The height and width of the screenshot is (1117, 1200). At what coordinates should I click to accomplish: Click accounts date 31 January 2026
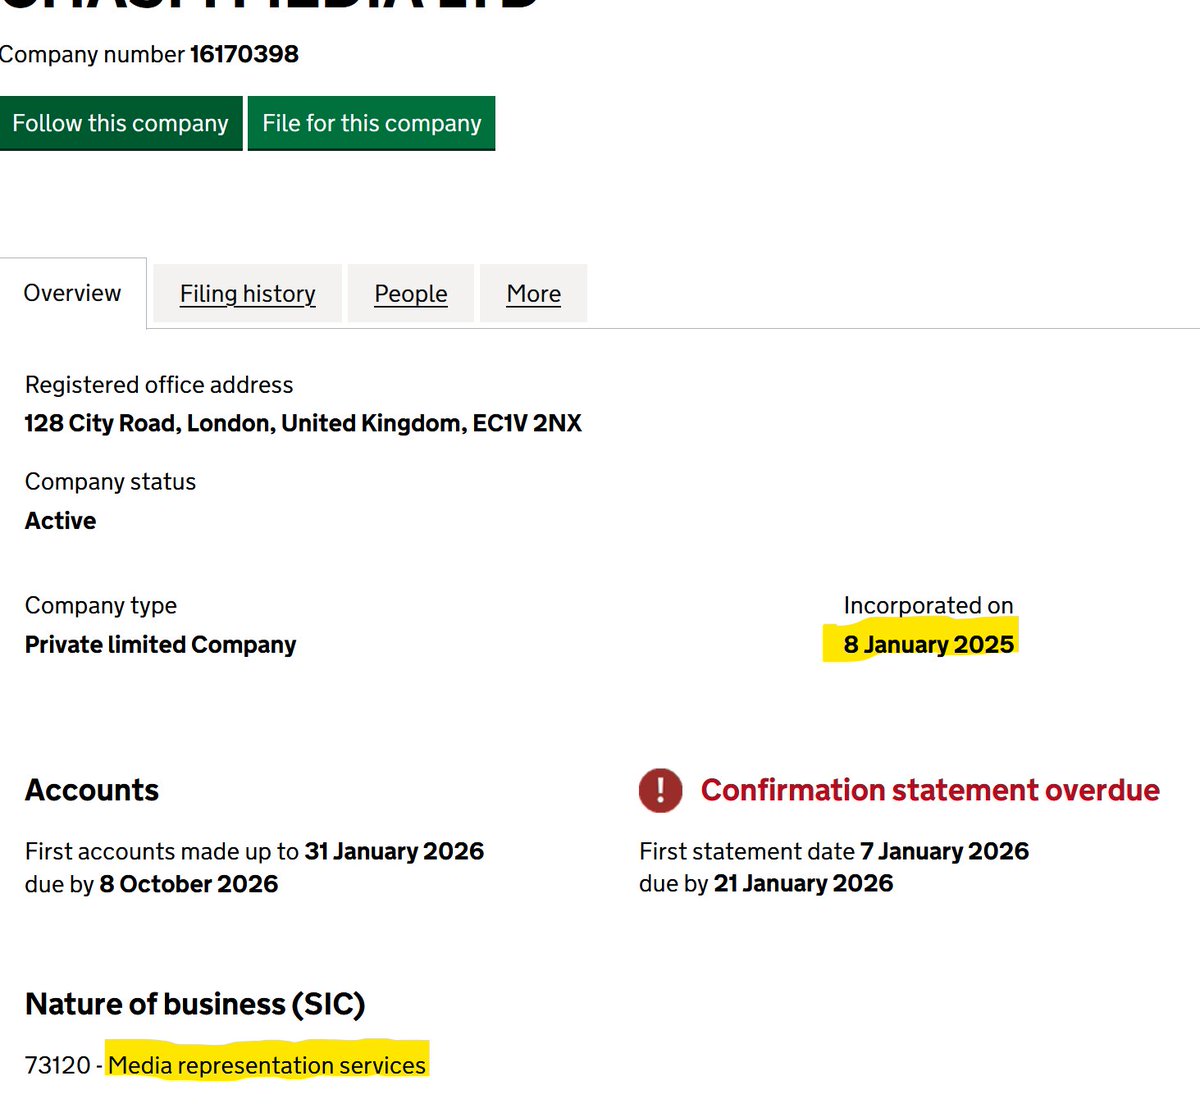[394, 851]
